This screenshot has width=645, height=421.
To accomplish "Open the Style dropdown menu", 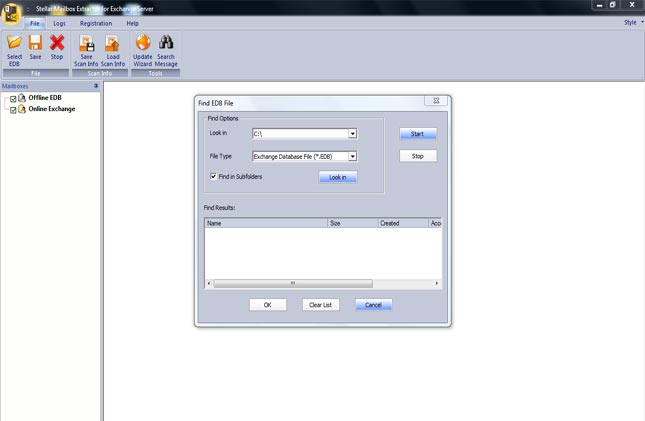I will point(633,22).
